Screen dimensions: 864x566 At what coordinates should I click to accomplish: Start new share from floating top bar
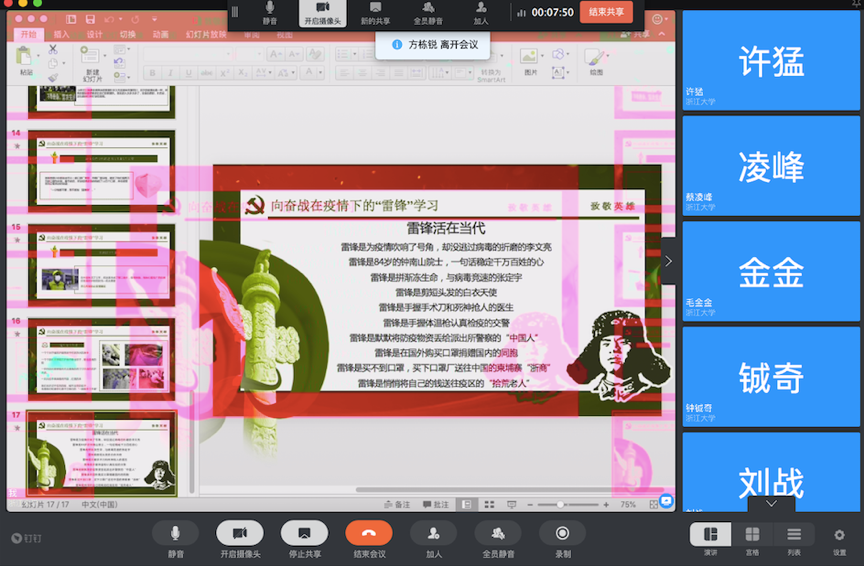tap(376, 12)
